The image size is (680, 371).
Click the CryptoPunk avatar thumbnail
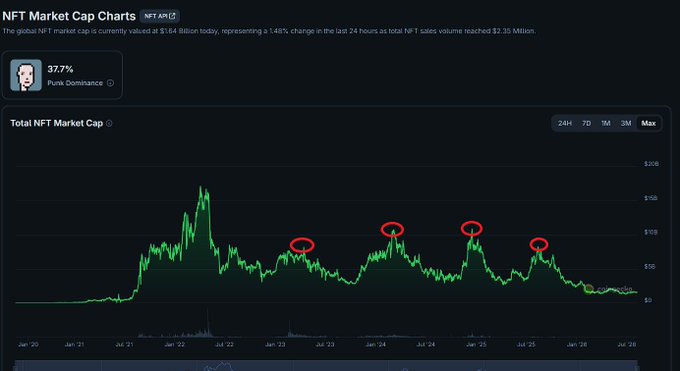(x=26, y=75)
